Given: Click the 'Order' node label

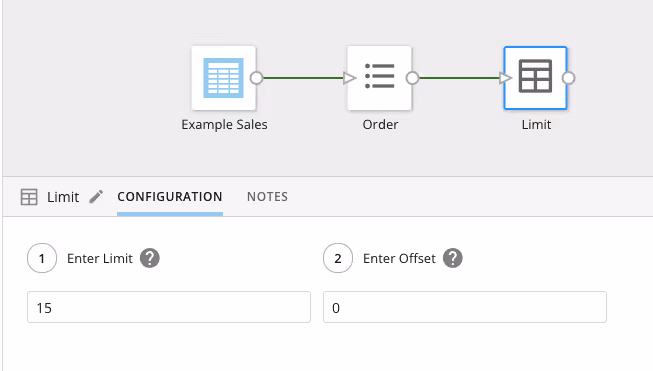Looking at the screenshot, I should pyautogui.click(x=380, y=124).
